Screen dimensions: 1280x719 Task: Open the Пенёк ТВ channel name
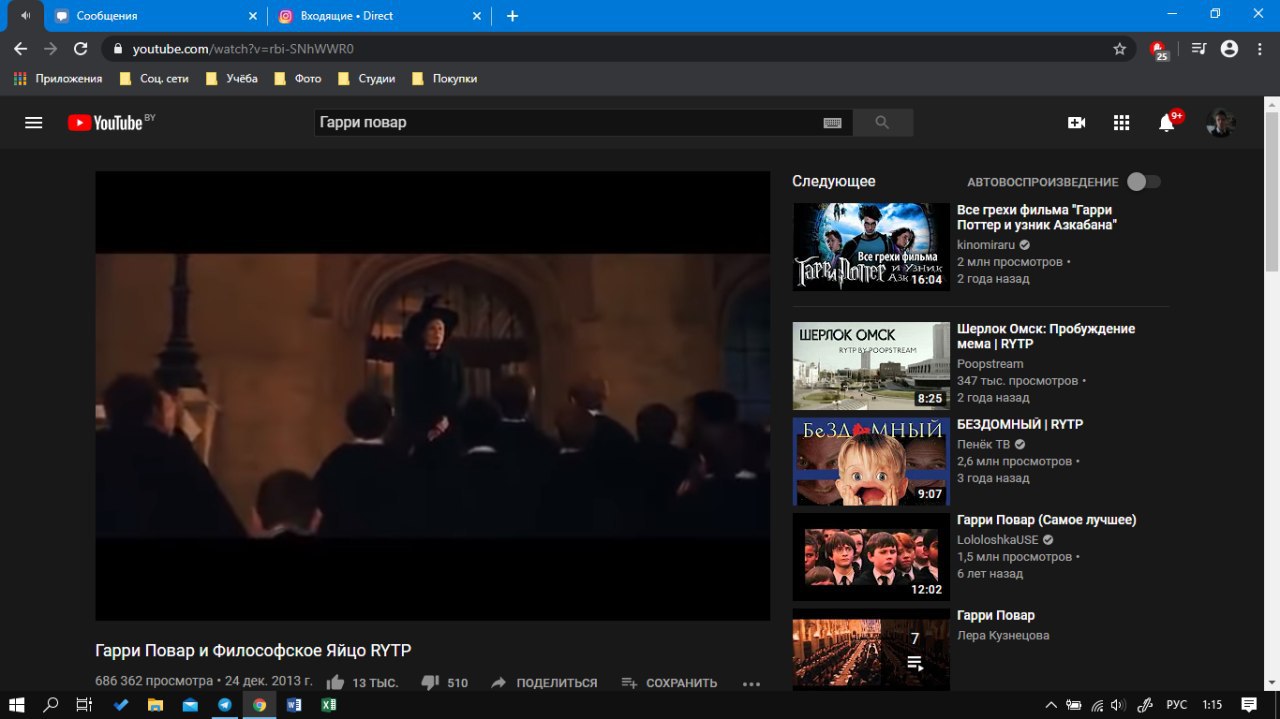point(983,444)
